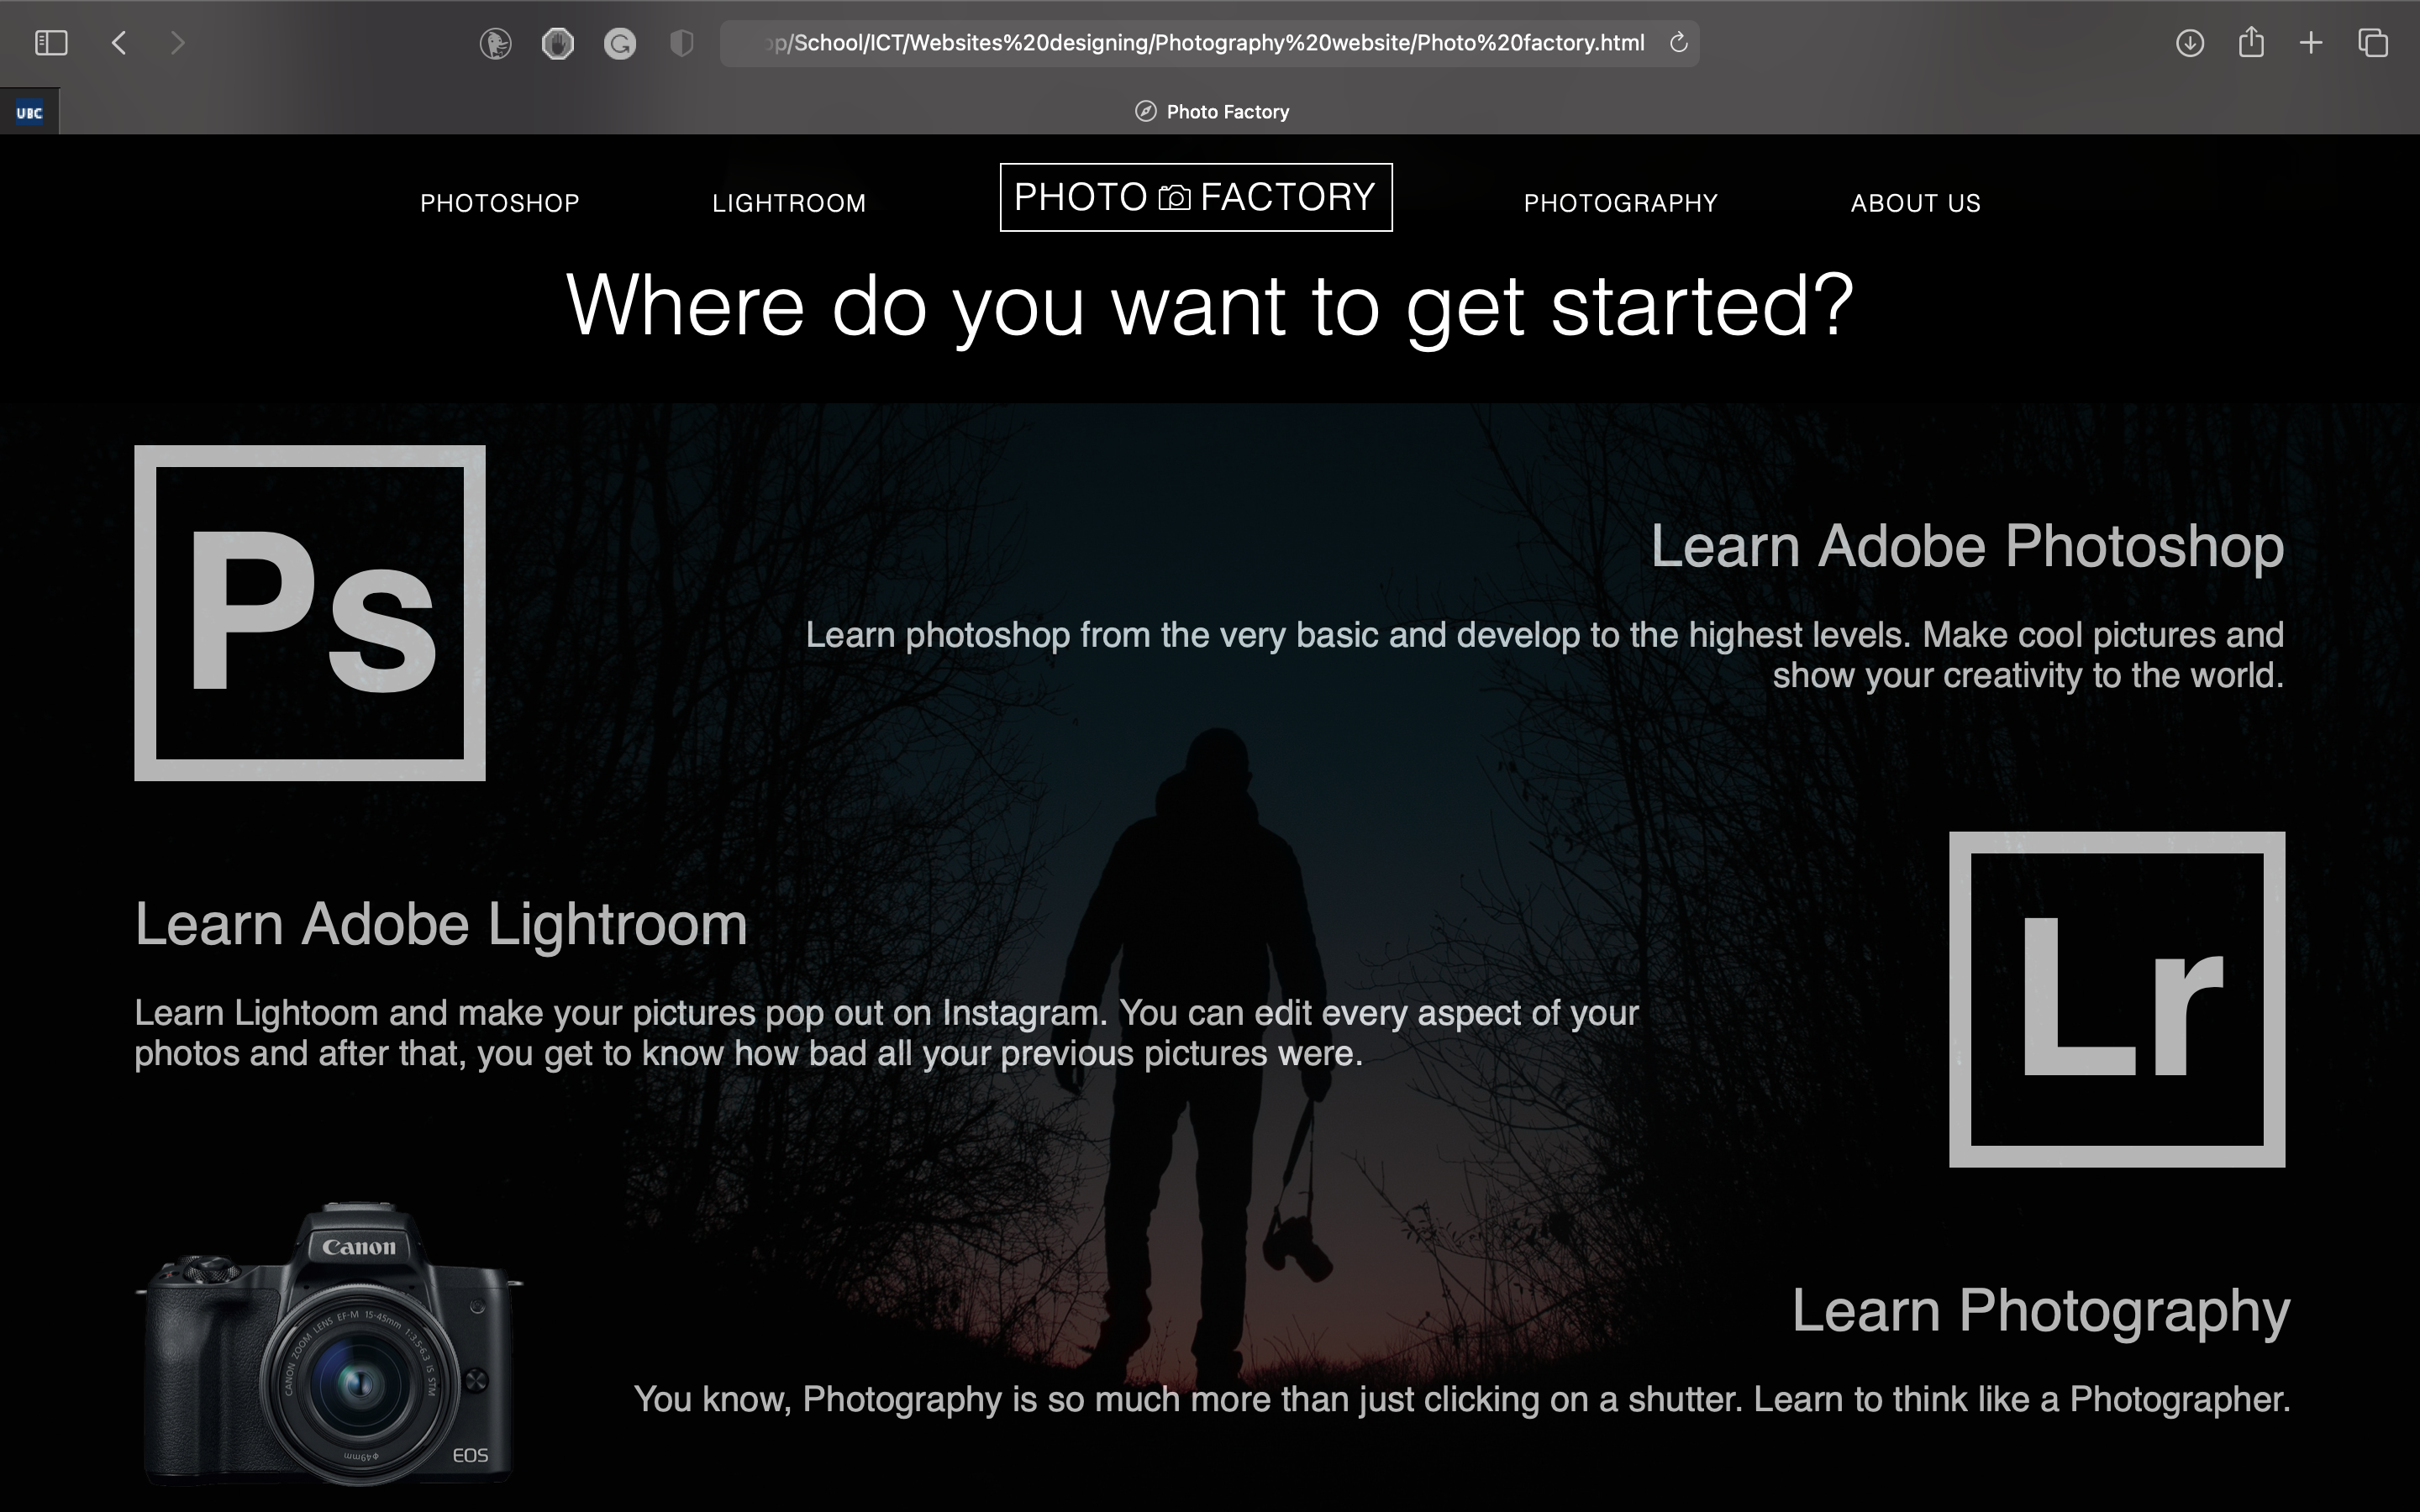This screenshot has width=2420, height=1512.
Task: Open the Grammarly extension
Action: coord(620,43)
